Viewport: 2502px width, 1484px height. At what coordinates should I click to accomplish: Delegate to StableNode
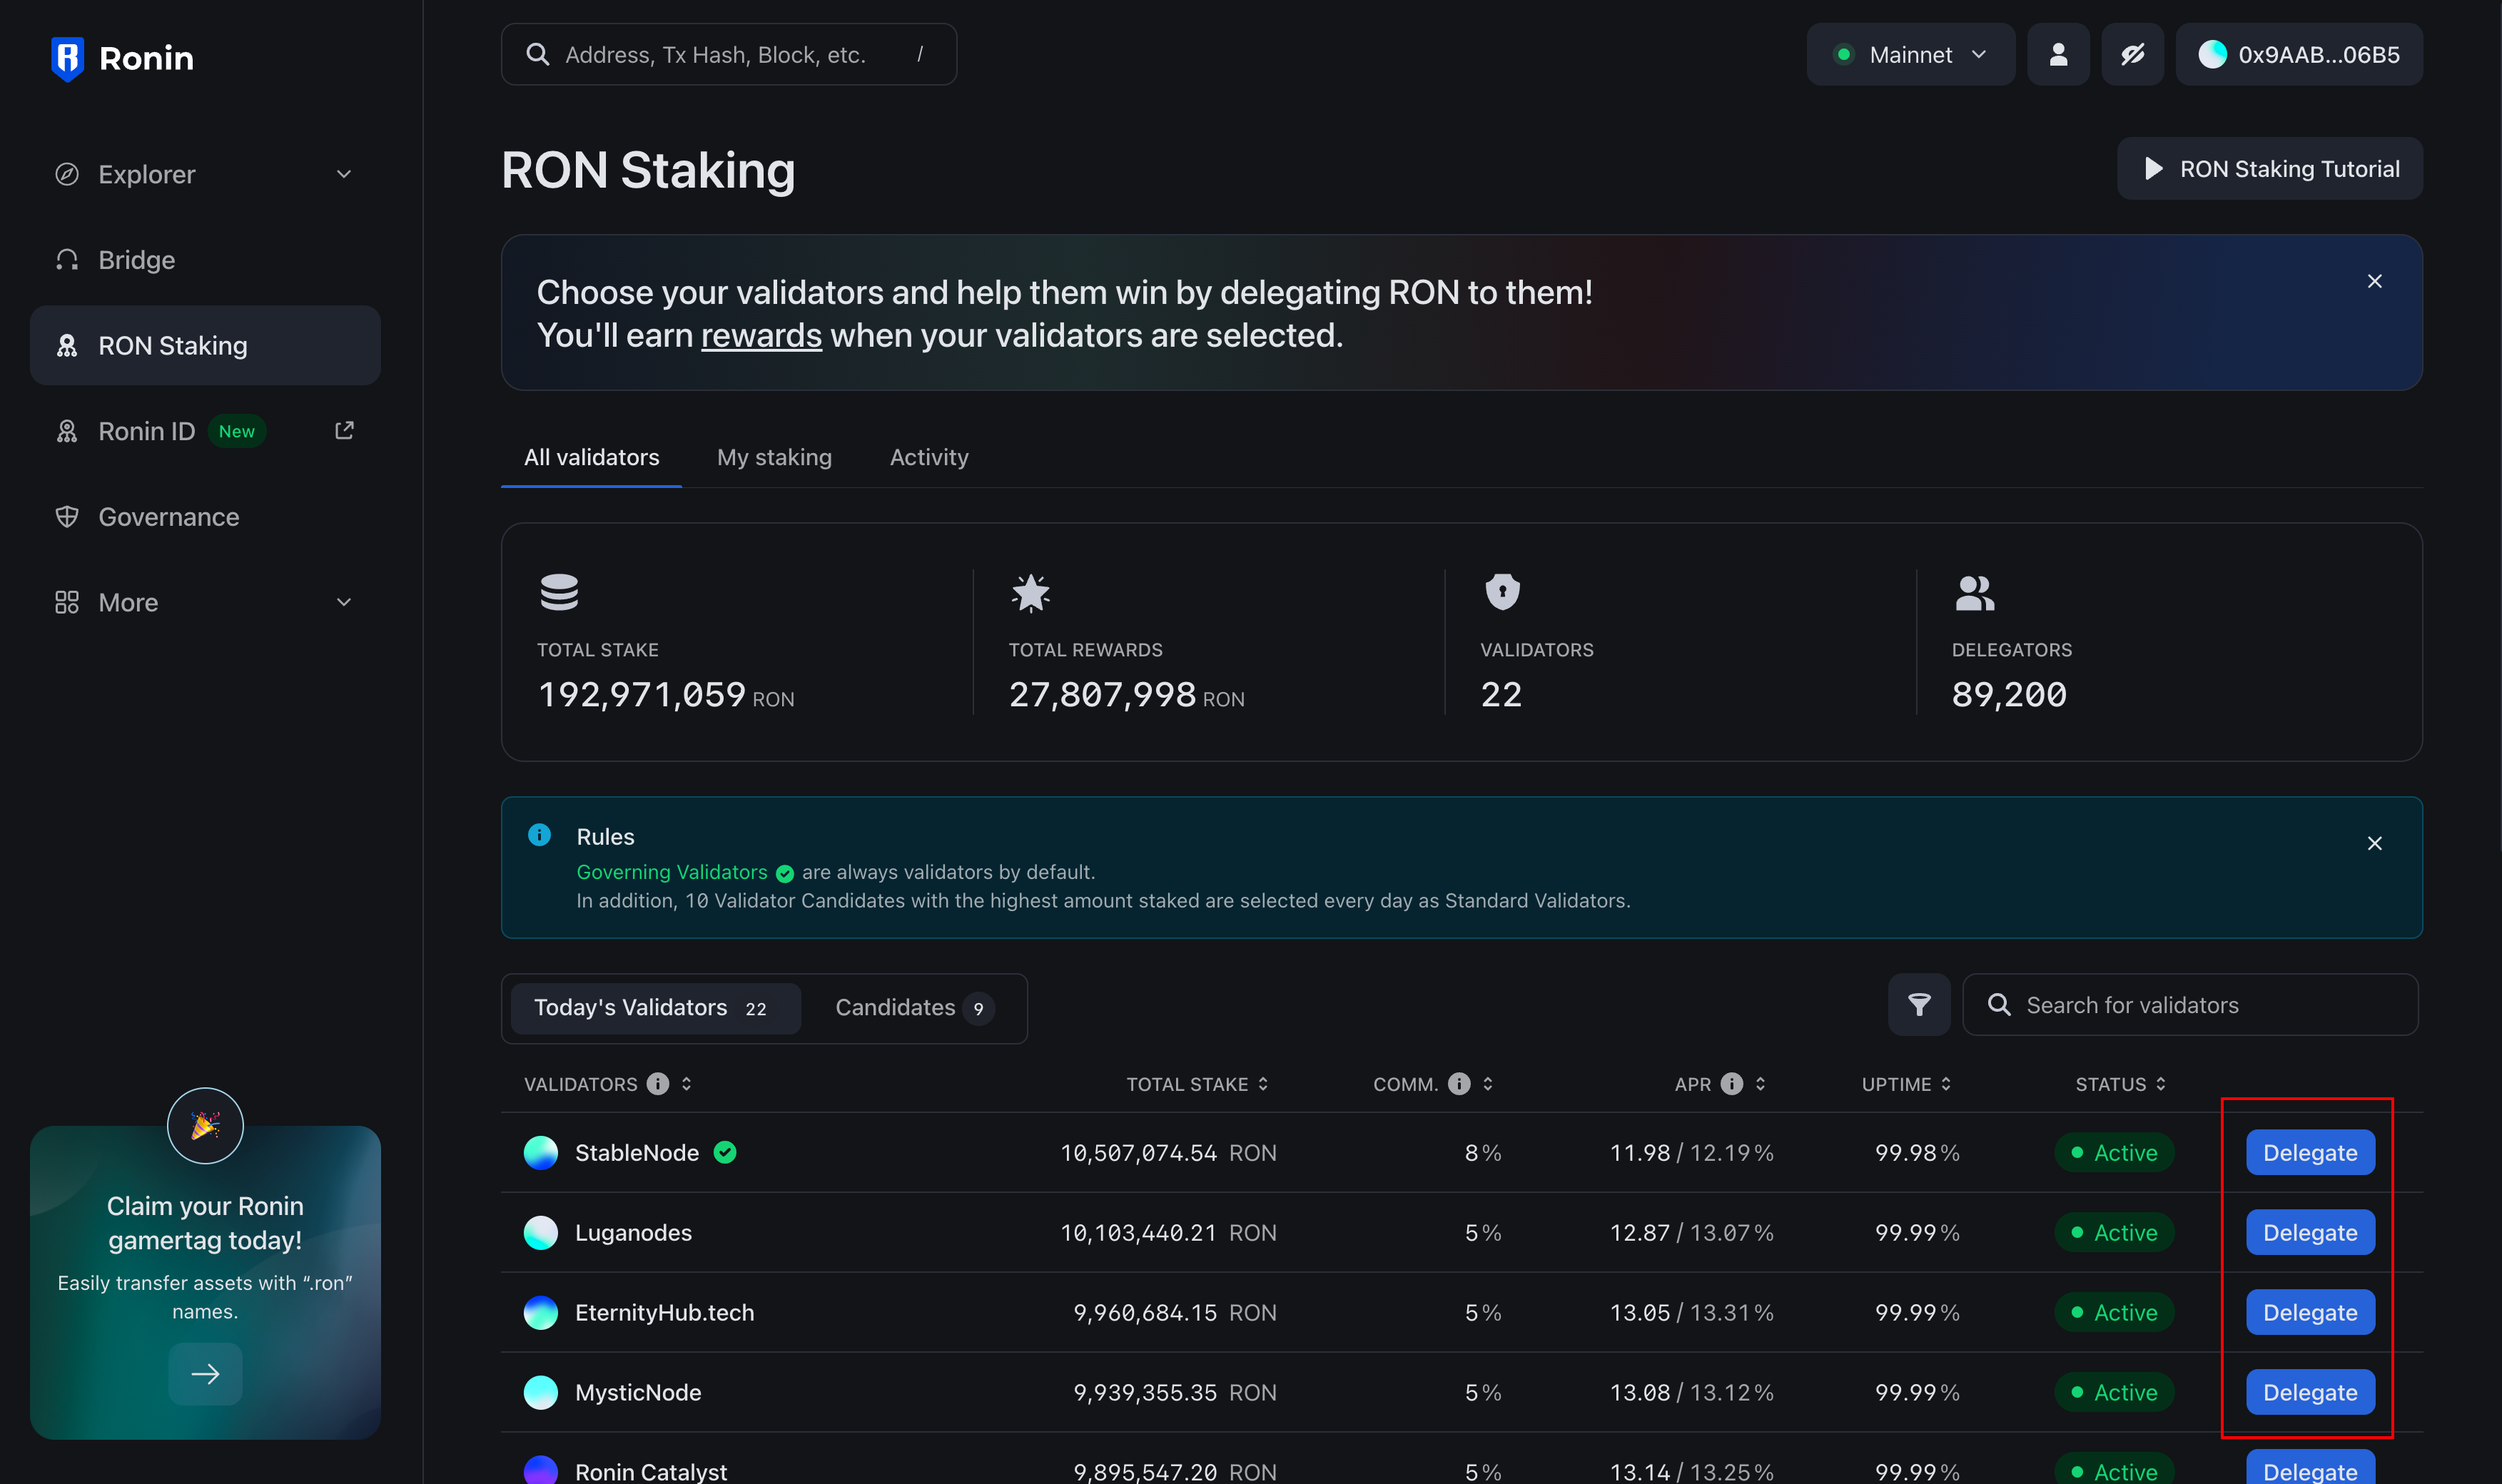(2310, 1152)
